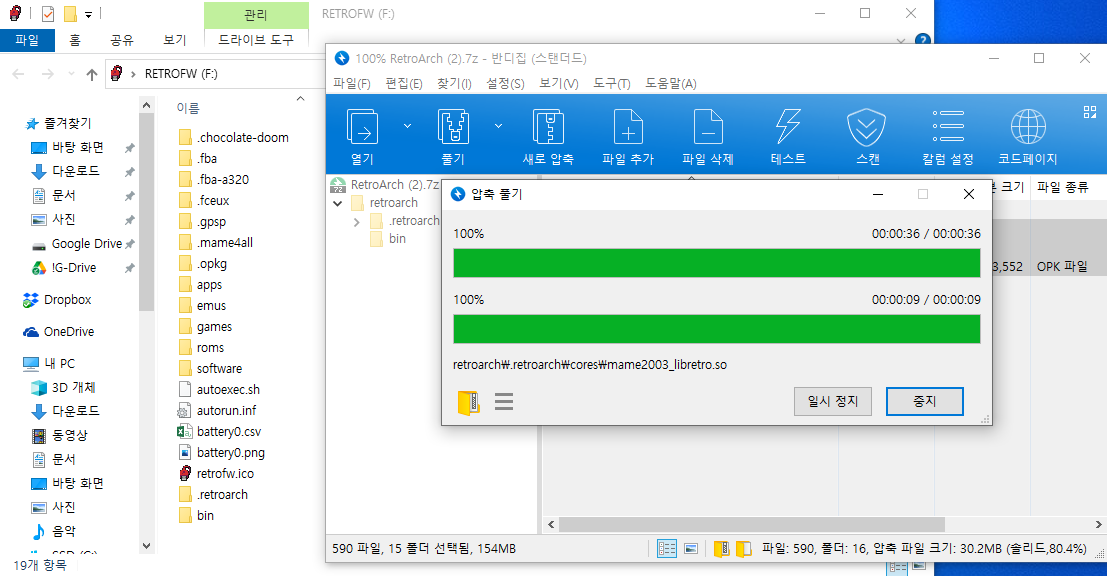Collapse the retroarch tree node in Bandizip
Screen dimensions: 1107x576
click(x=337, y=203)
